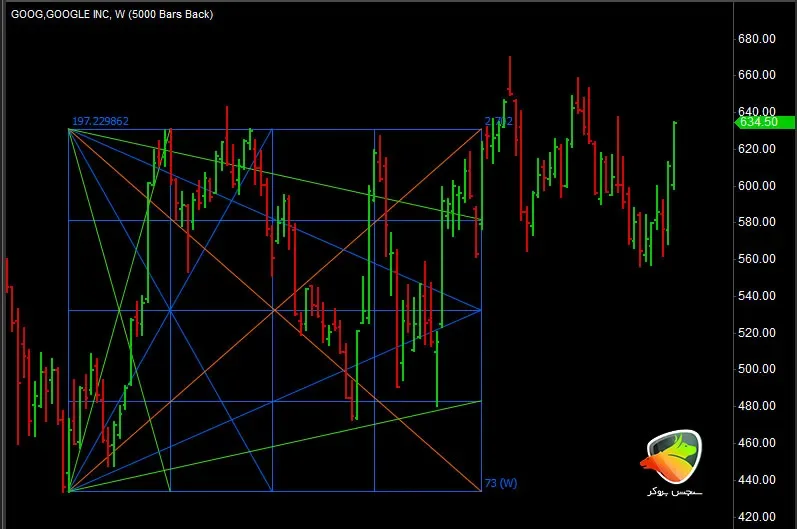Click the 460.00 price axis label
Image resolution: width=797 pixels, height=529 pixels.
click(x=757, y=443)
